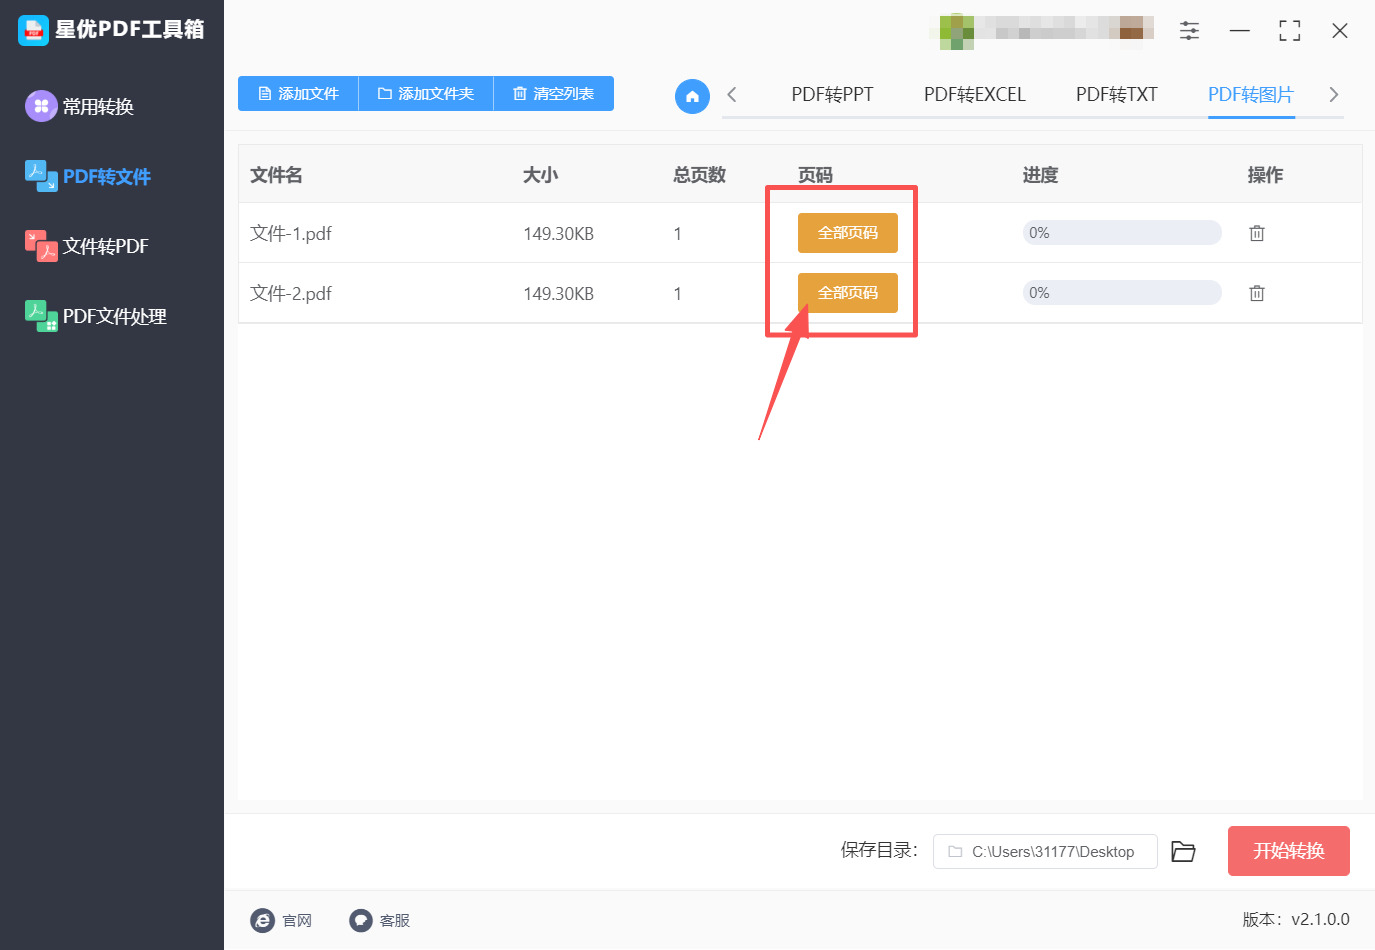Click the progress bar for 文件-2.pdf
The image size is (1375, 950).
pyautogui.click(x=1122, y=293)
